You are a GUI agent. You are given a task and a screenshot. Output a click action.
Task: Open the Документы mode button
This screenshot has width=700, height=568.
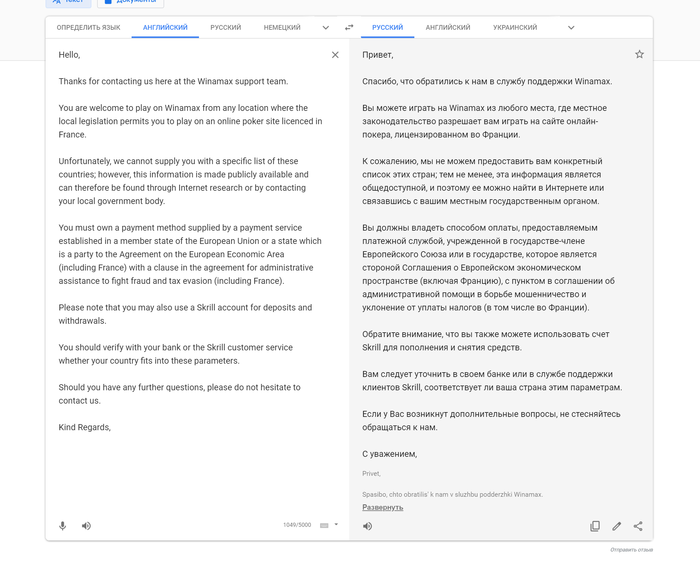(x=130, y=2)
